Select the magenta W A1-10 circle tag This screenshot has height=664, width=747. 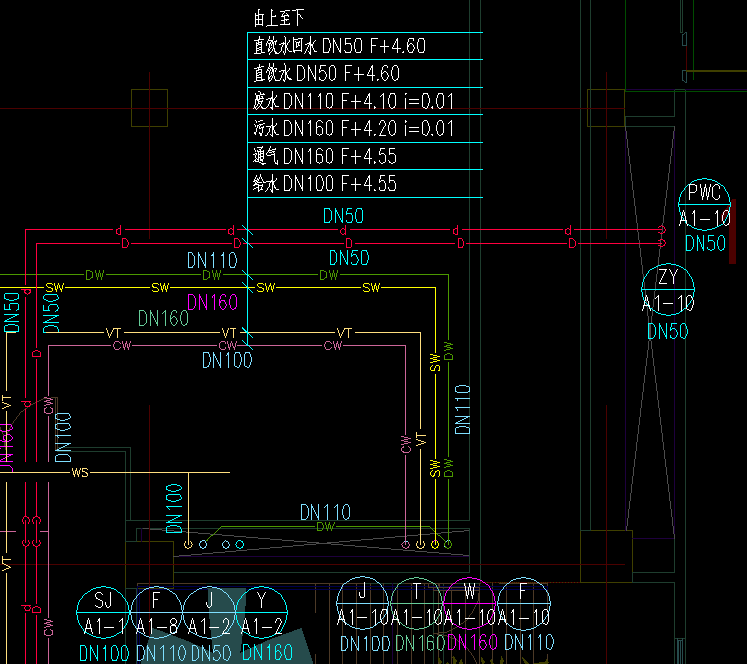(x=471, y=604)
